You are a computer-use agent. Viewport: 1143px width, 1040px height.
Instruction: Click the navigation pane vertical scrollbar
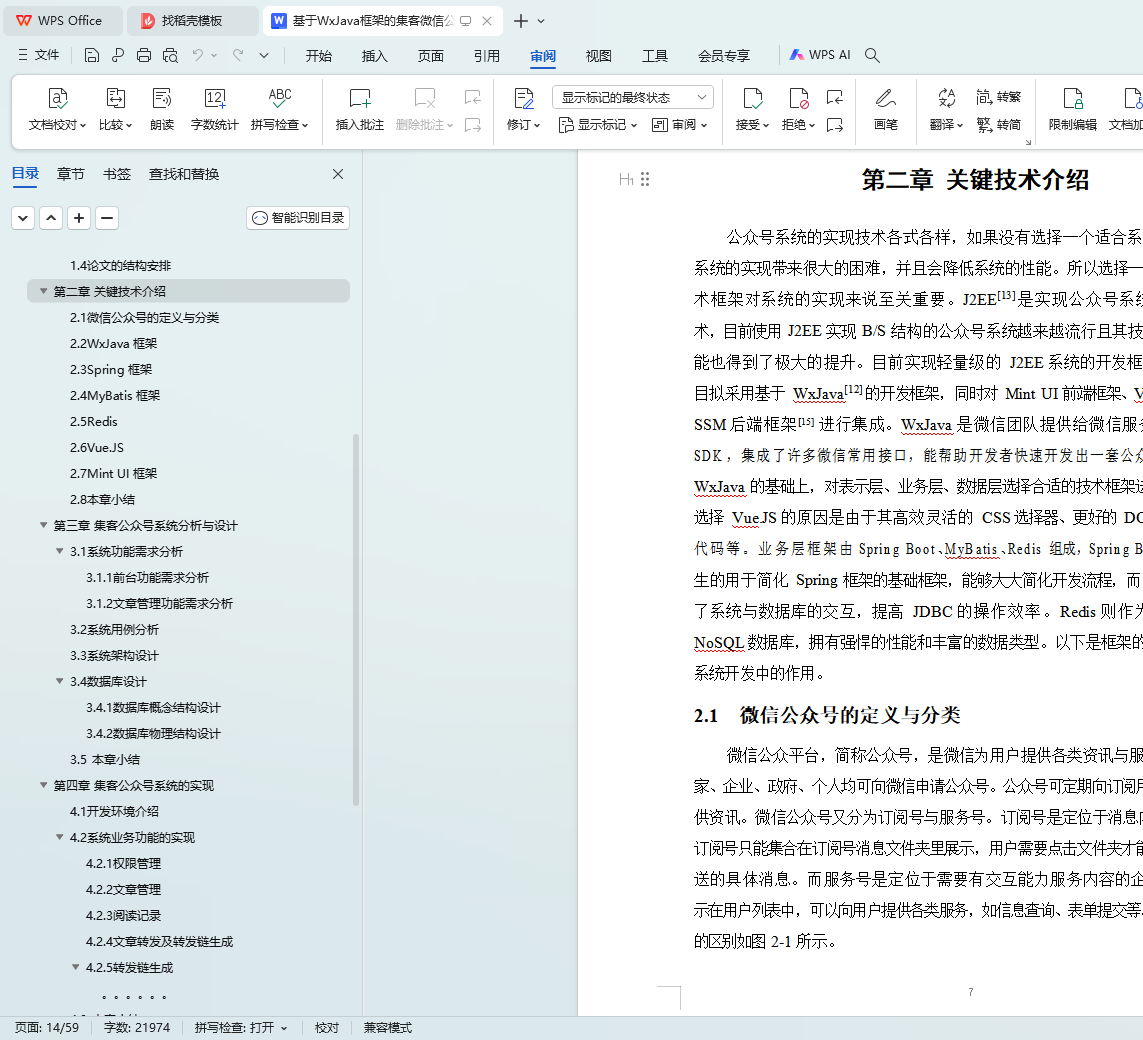(356, 620)
